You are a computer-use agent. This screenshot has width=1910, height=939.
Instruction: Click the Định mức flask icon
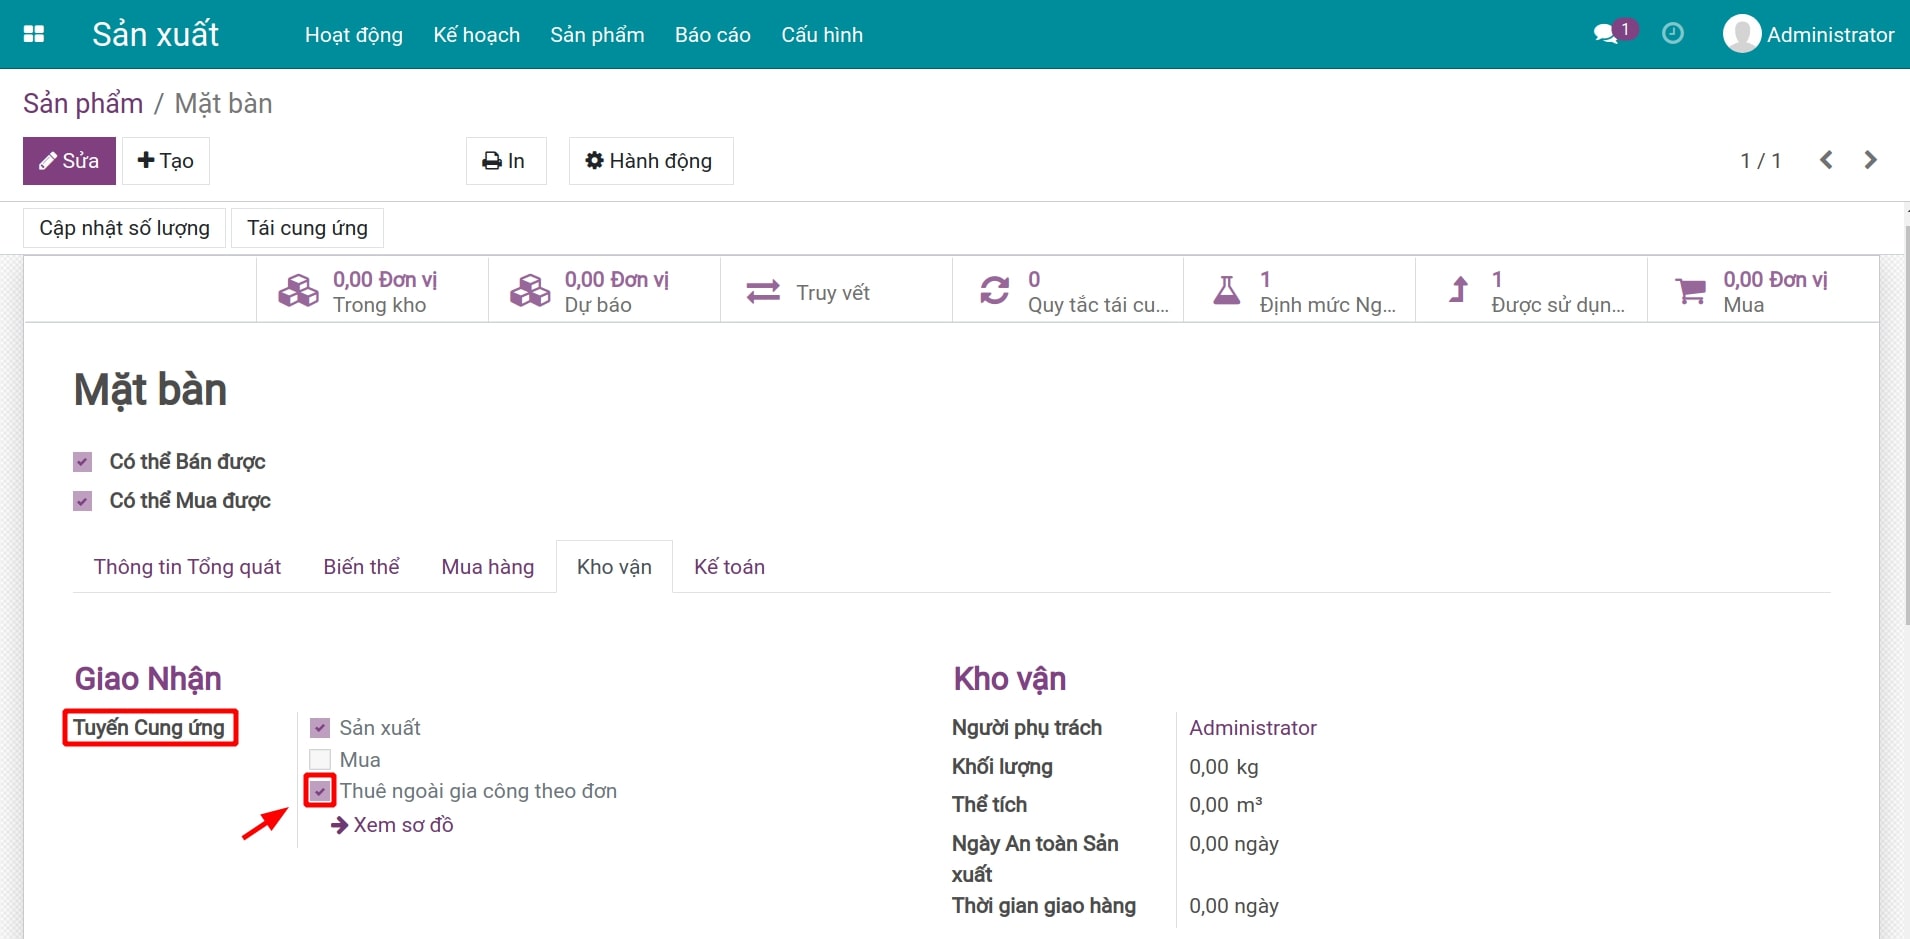tap(1226, 291)
